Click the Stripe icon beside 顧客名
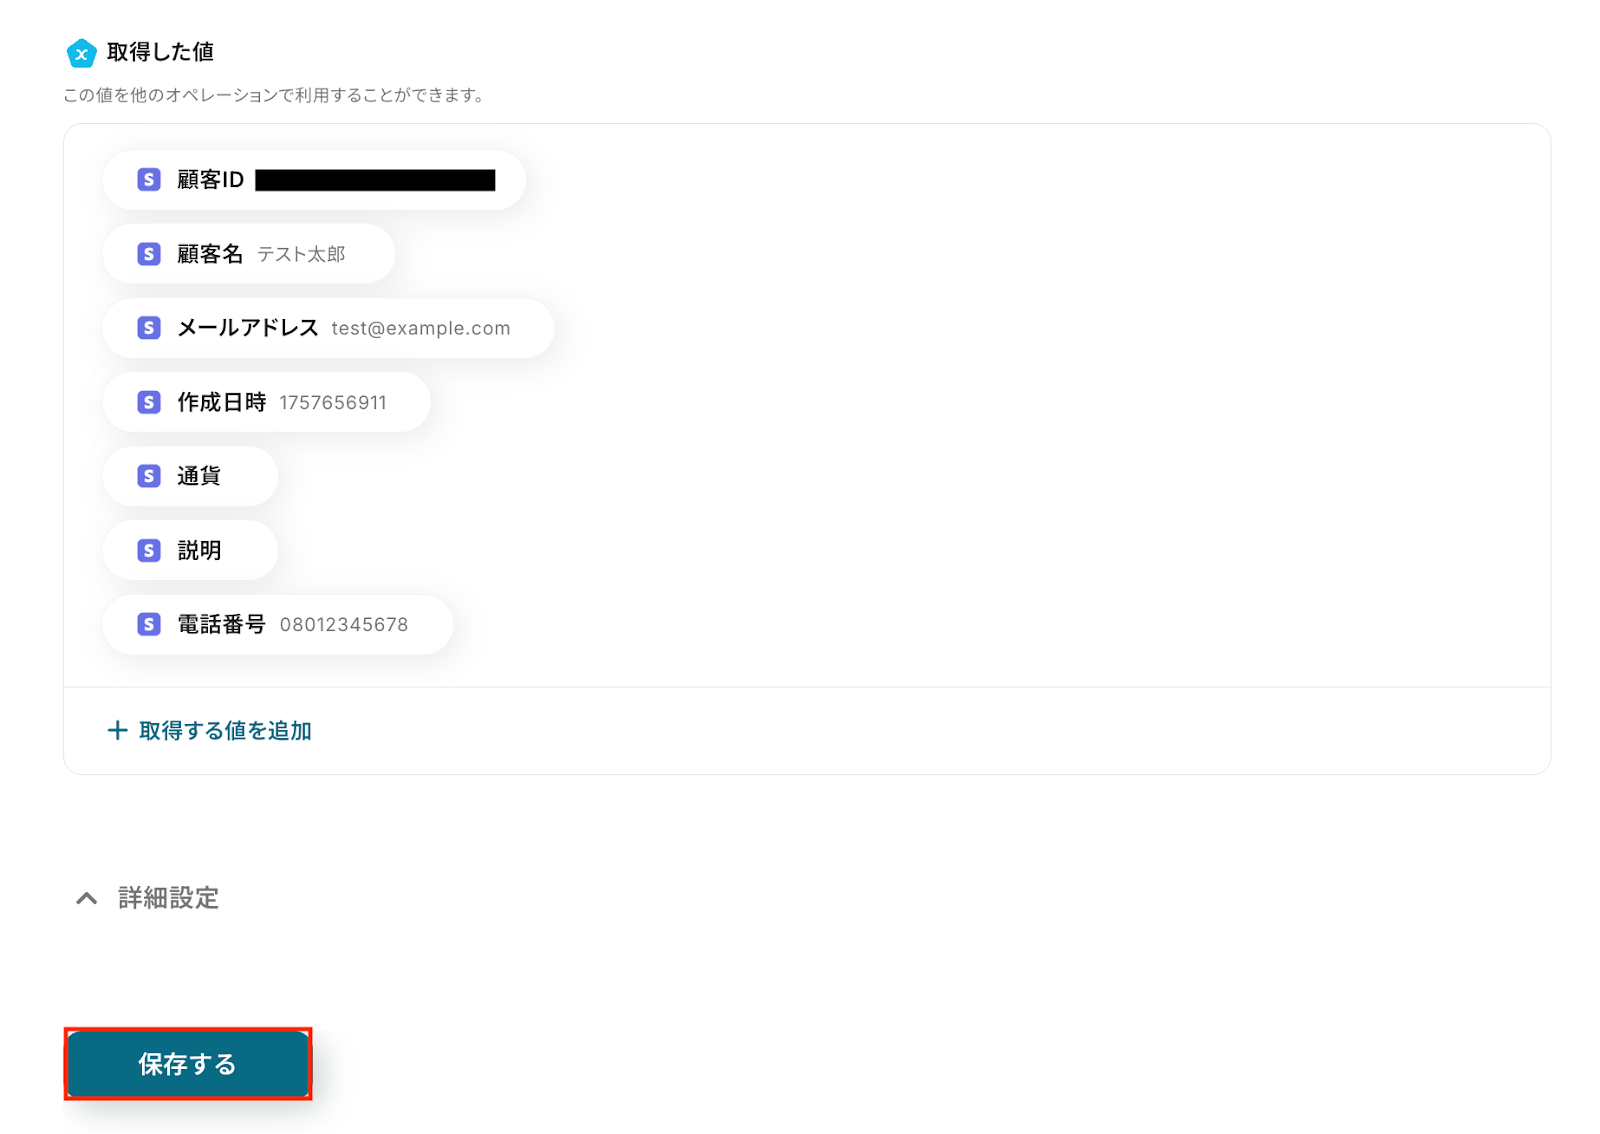1600x1134 pixels. [149, 254]
